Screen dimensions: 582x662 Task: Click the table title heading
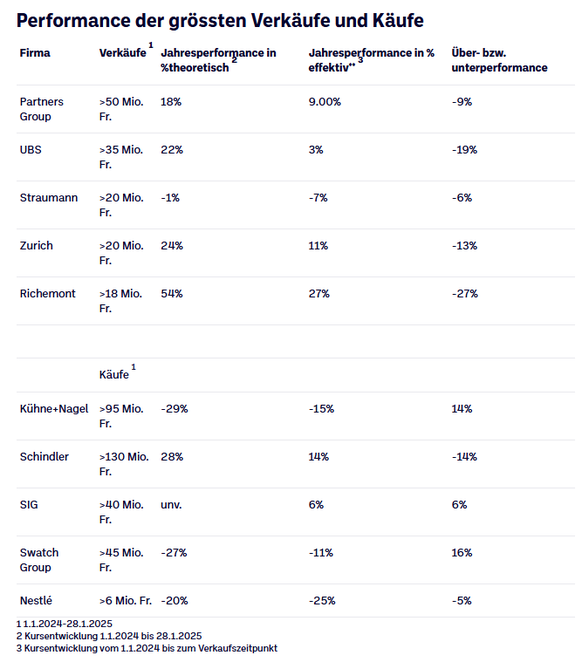coord(220,21)
